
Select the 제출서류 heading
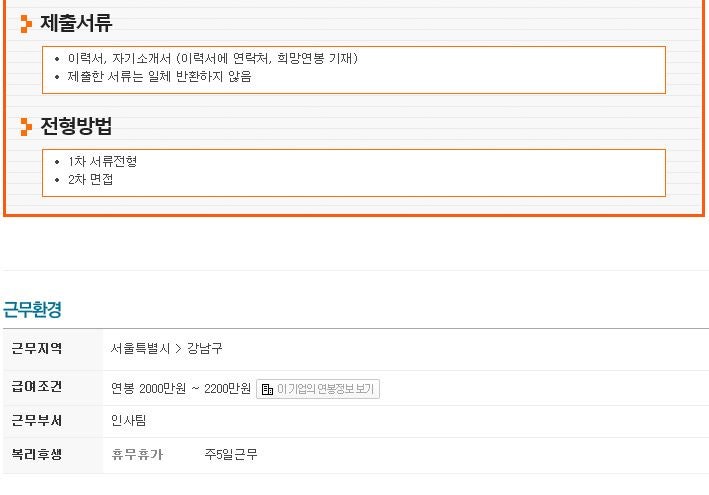click(76, 23)
